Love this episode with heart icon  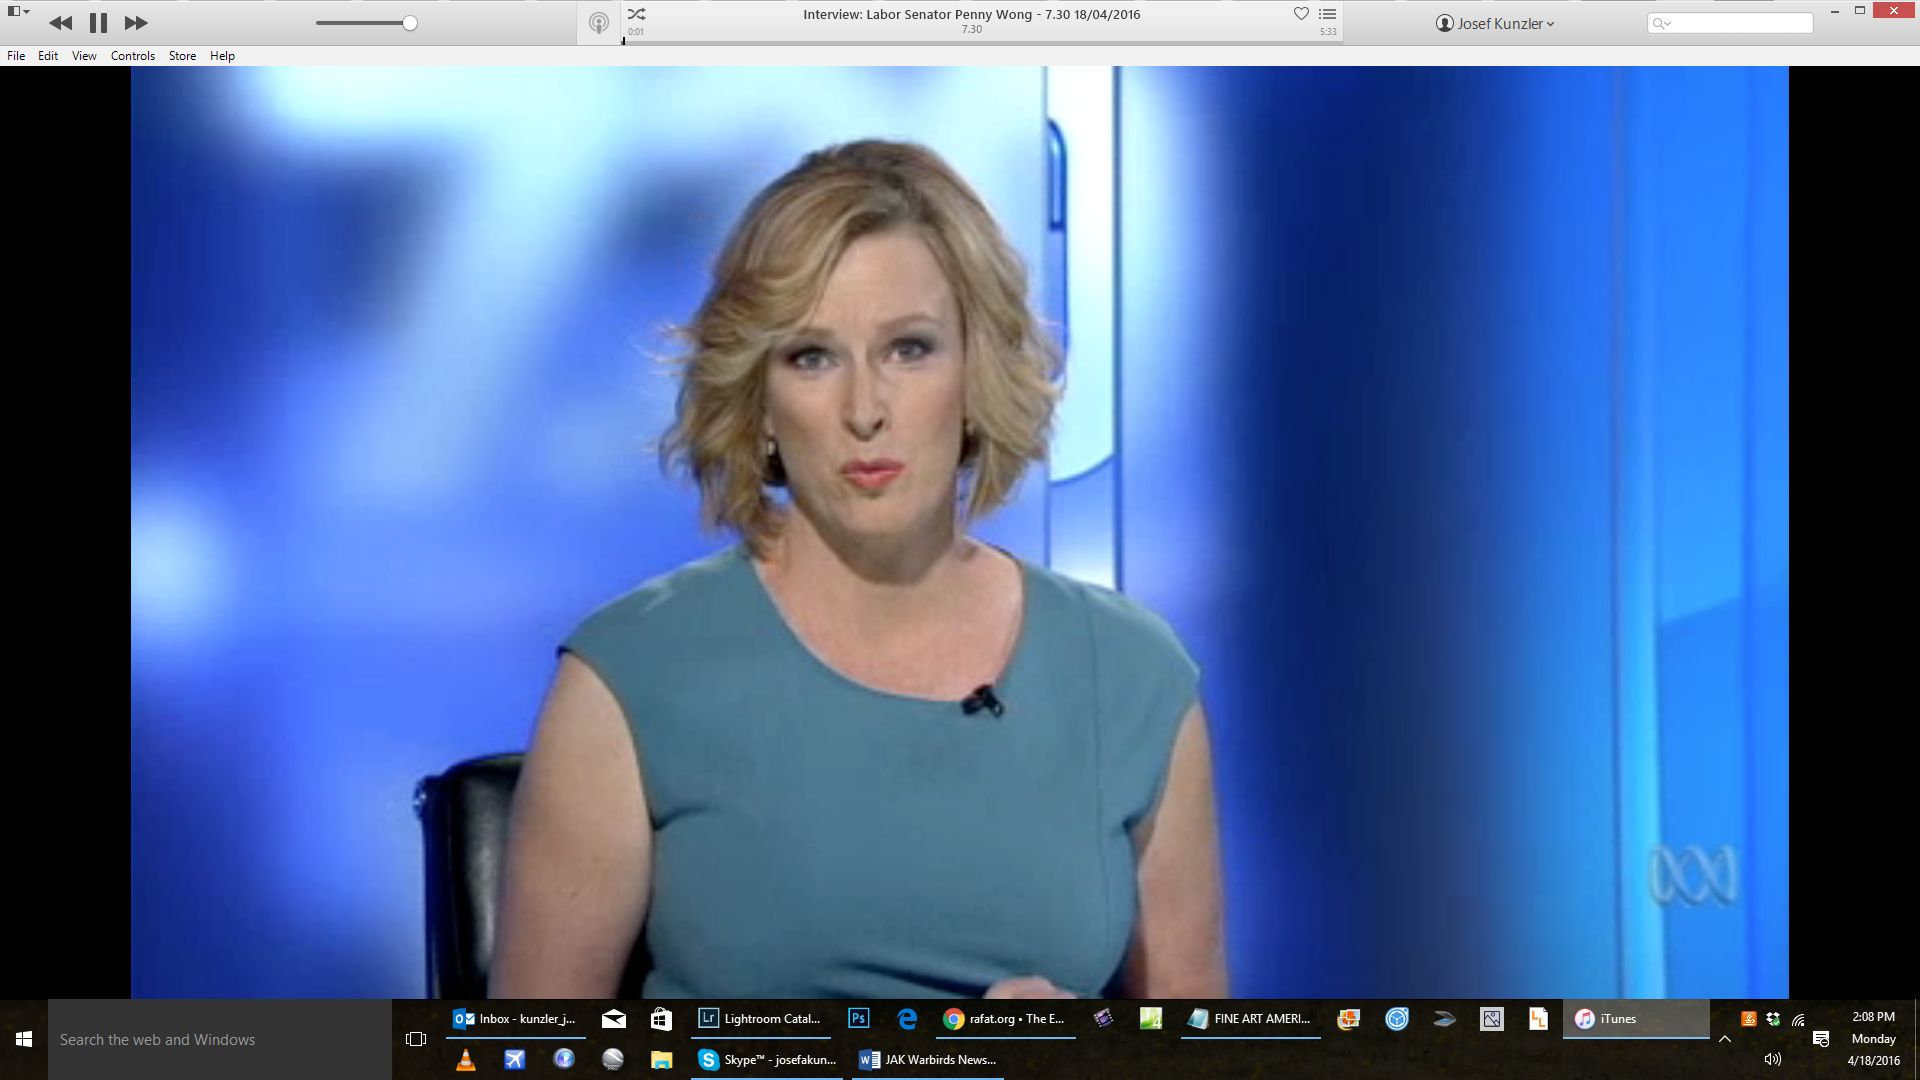[x=1301, y=14]
